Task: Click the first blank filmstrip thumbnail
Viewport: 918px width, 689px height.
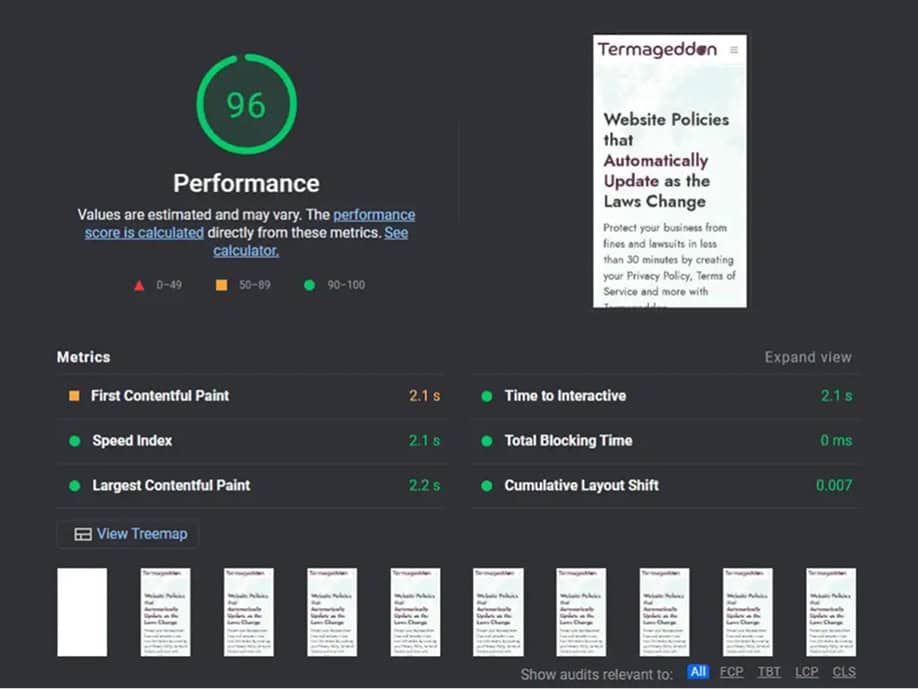Action: click(x=82, y=612)
